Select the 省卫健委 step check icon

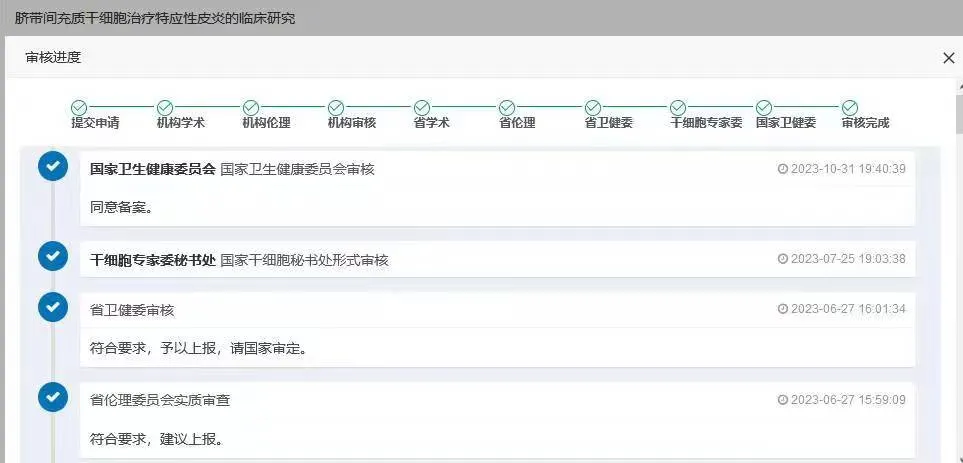(x=593, y=107)
